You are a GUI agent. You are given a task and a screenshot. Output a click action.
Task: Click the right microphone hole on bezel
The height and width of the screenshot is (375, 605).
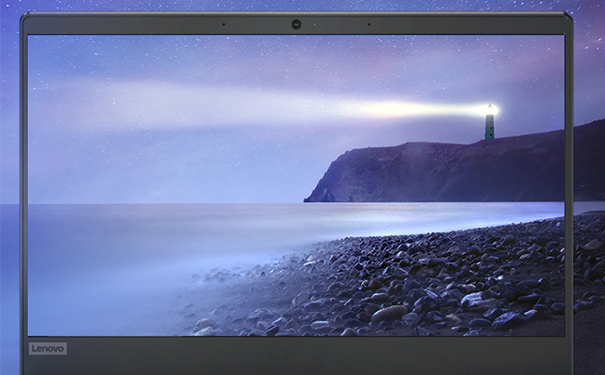[x=369, y=24]
